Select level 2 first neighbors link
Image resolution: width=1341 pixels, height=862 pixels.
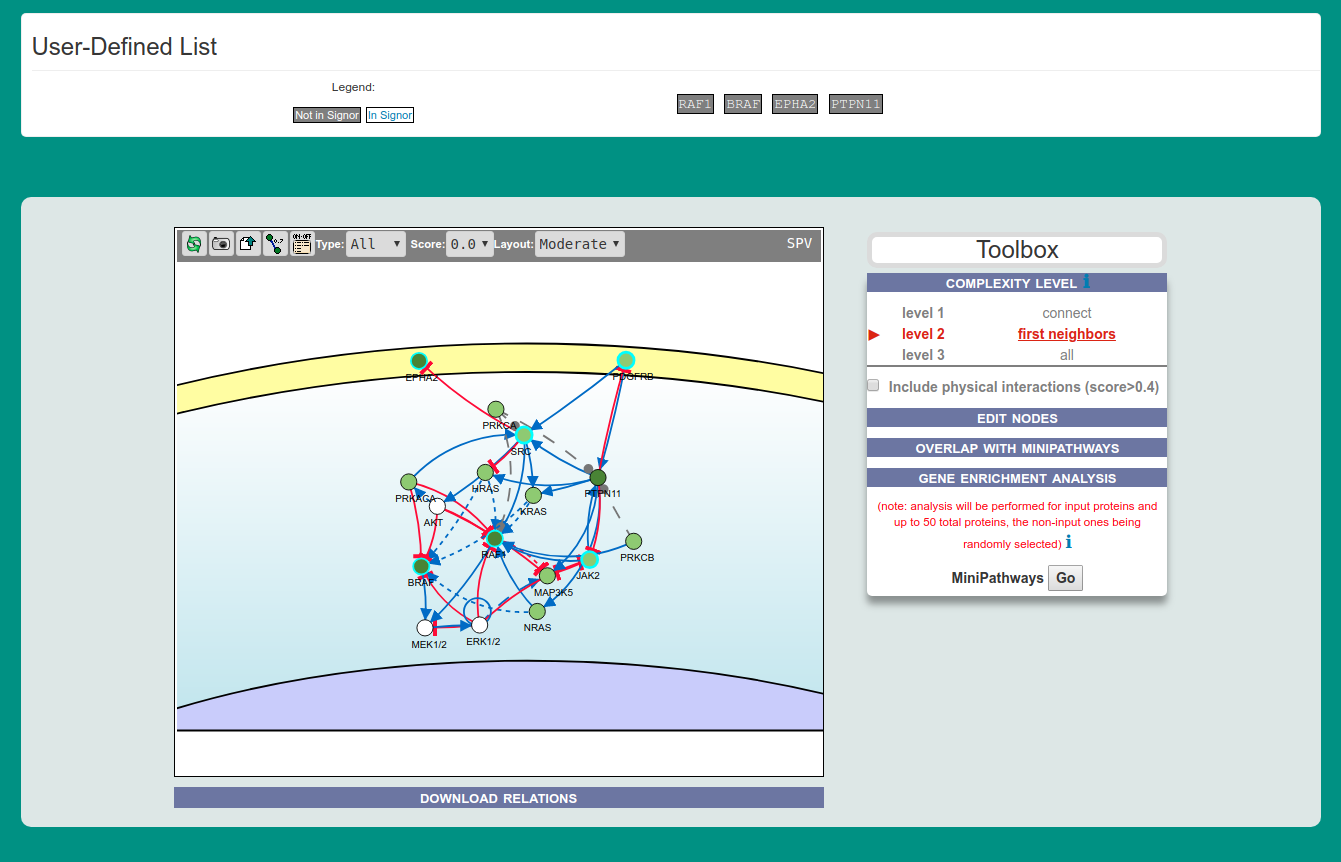[1067, 334]
